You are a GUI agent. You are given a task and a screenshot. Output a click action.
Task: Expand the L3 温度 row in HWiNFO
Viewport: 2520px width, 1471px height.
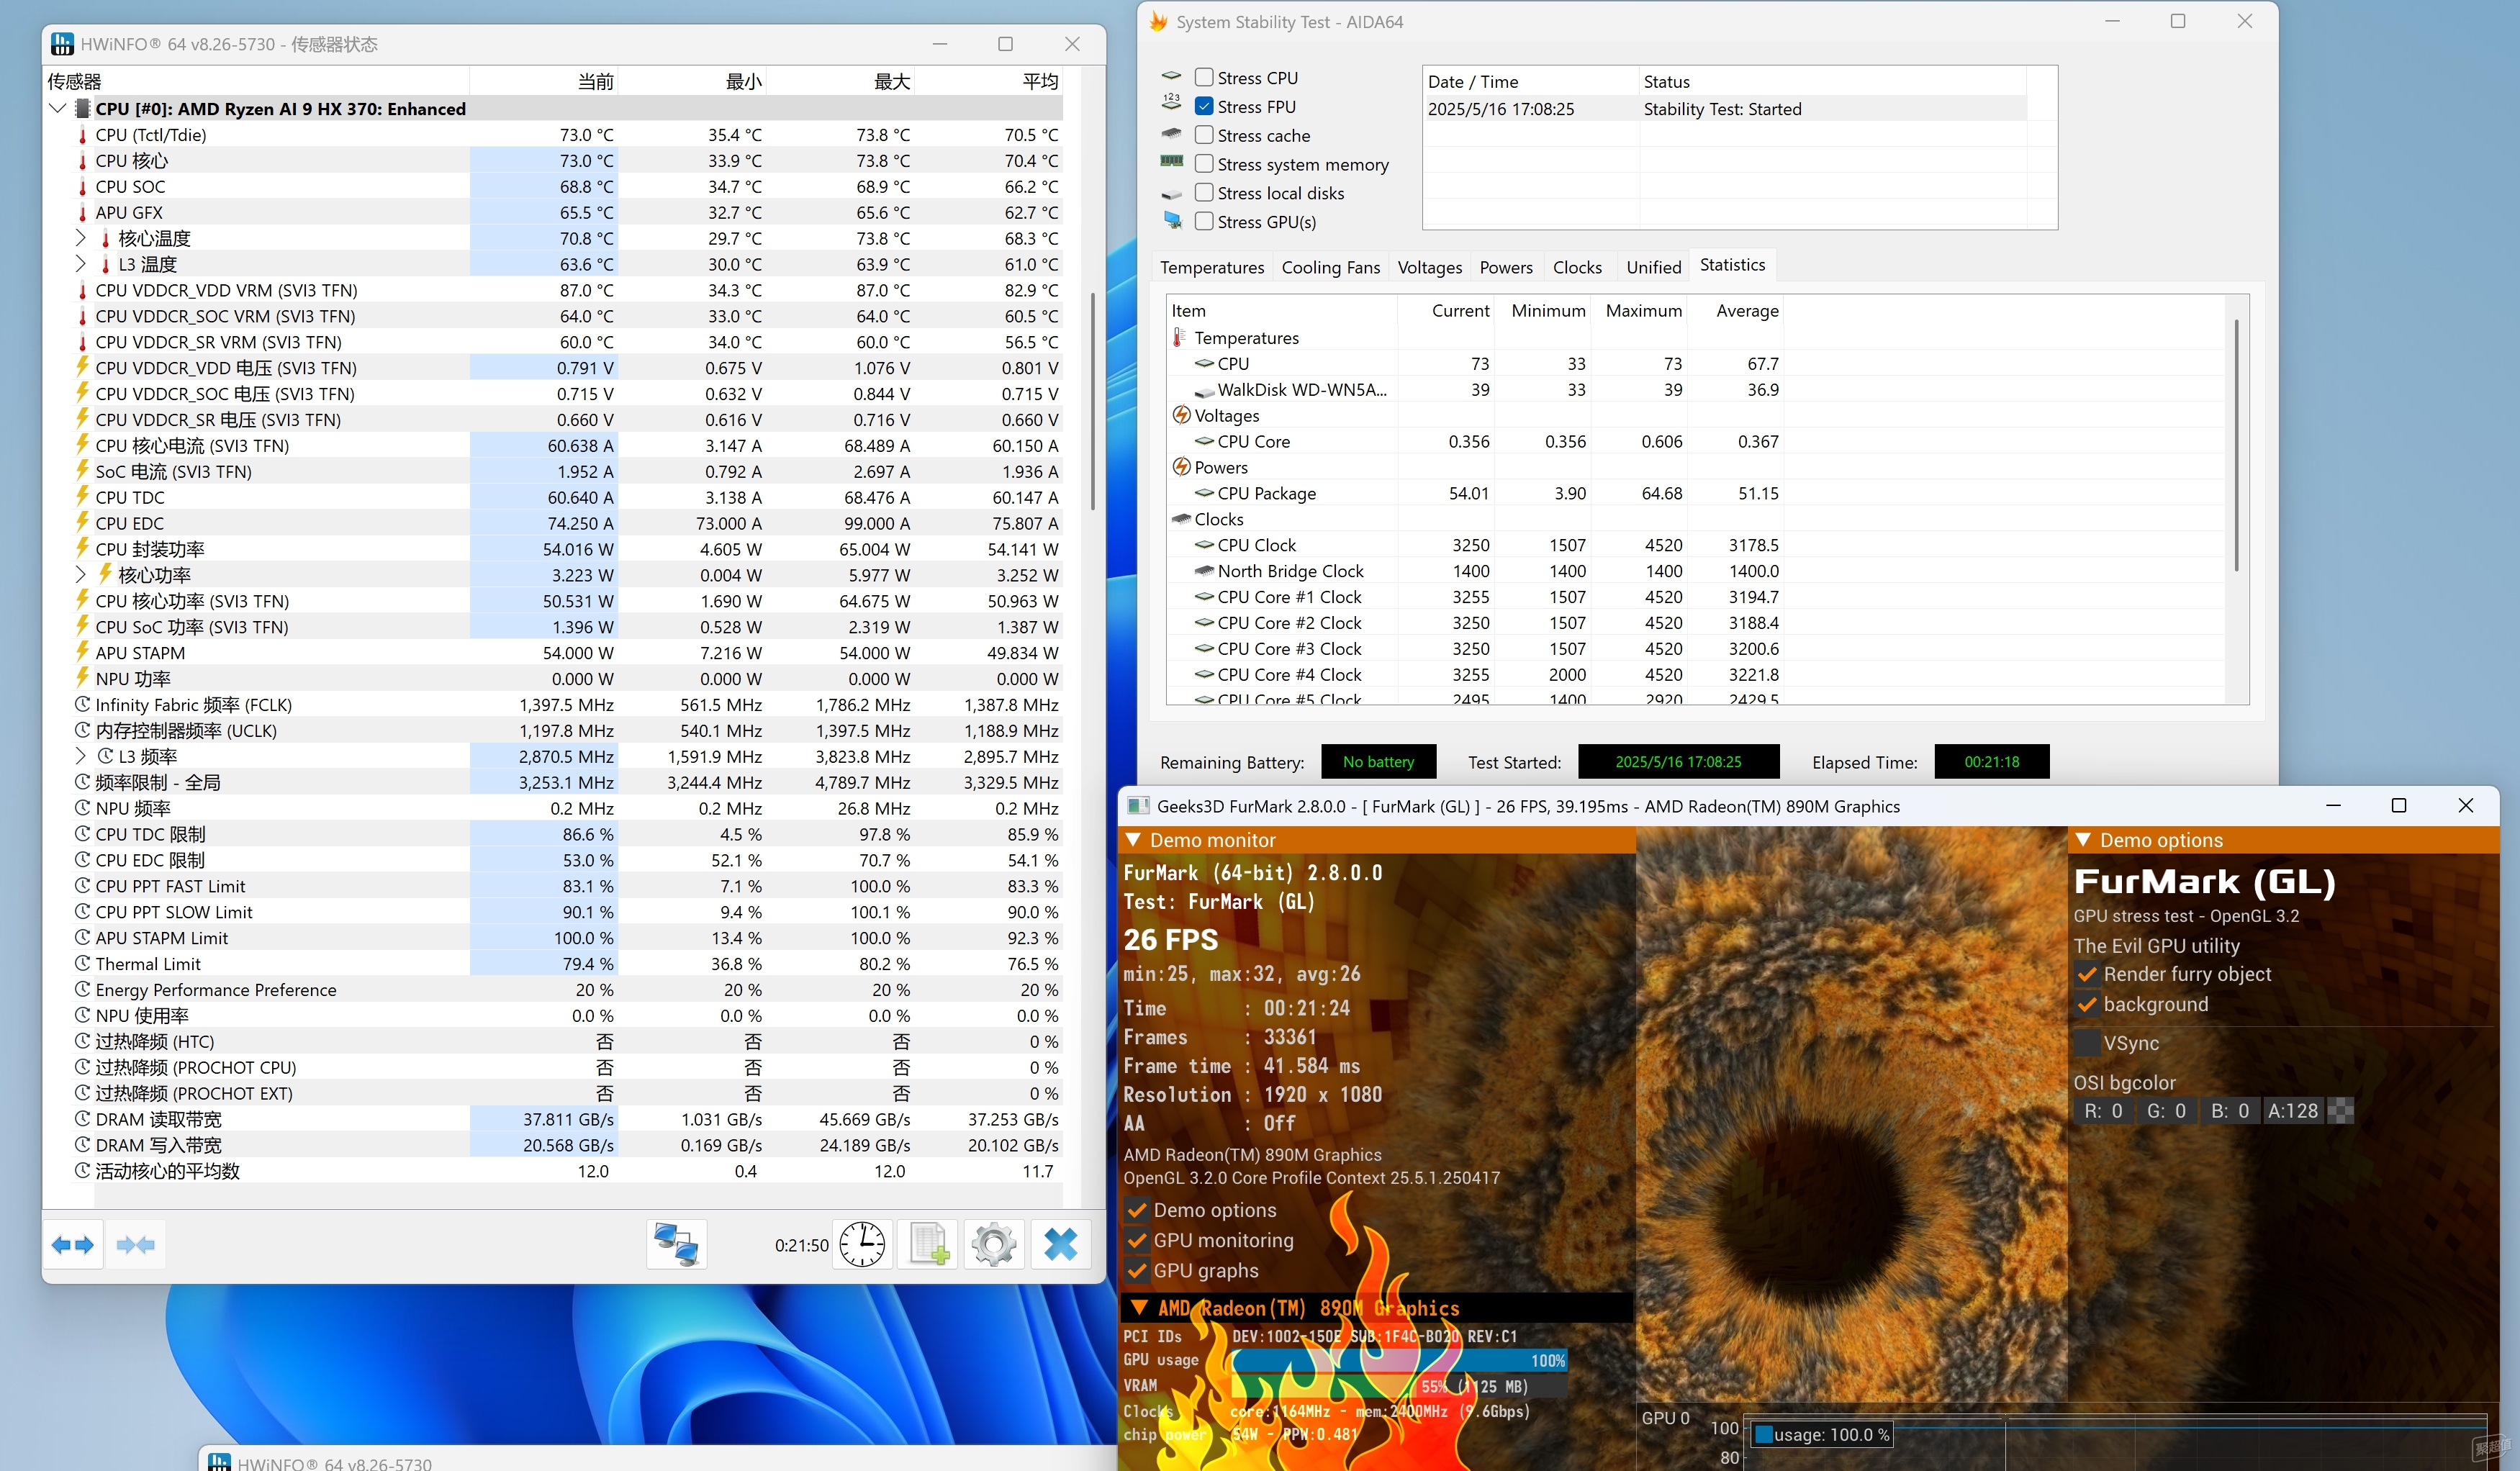pyautogui.click(x=81, y=264)
